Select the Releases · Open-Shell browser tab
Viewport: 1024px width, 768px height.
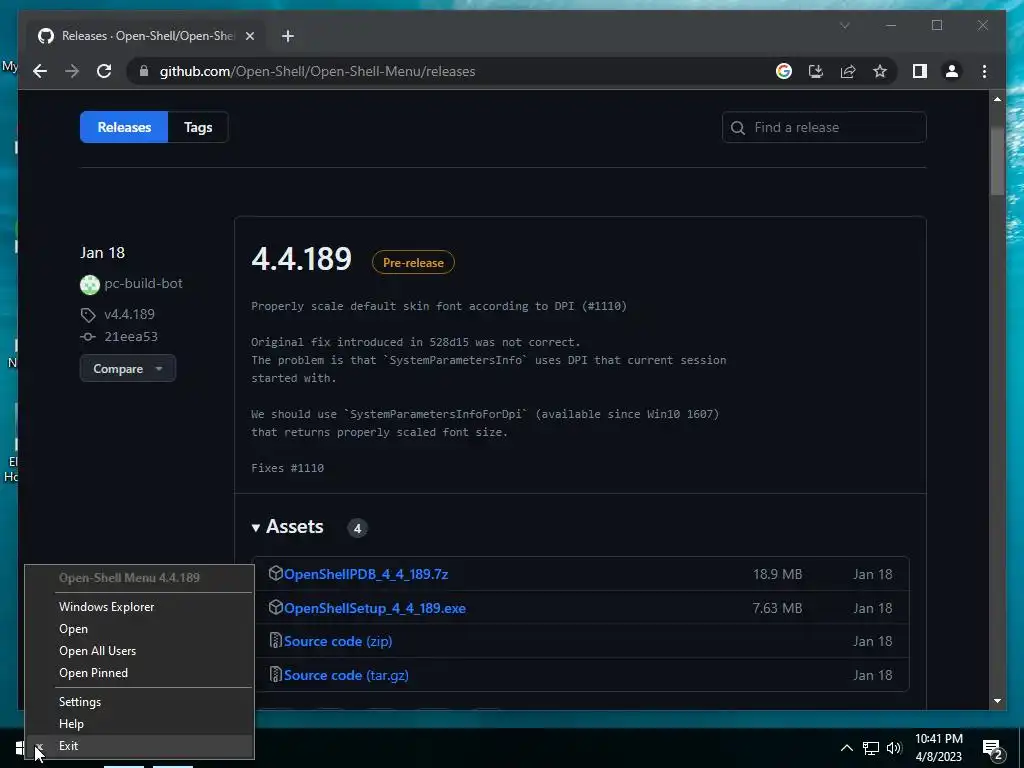(146, 36)
